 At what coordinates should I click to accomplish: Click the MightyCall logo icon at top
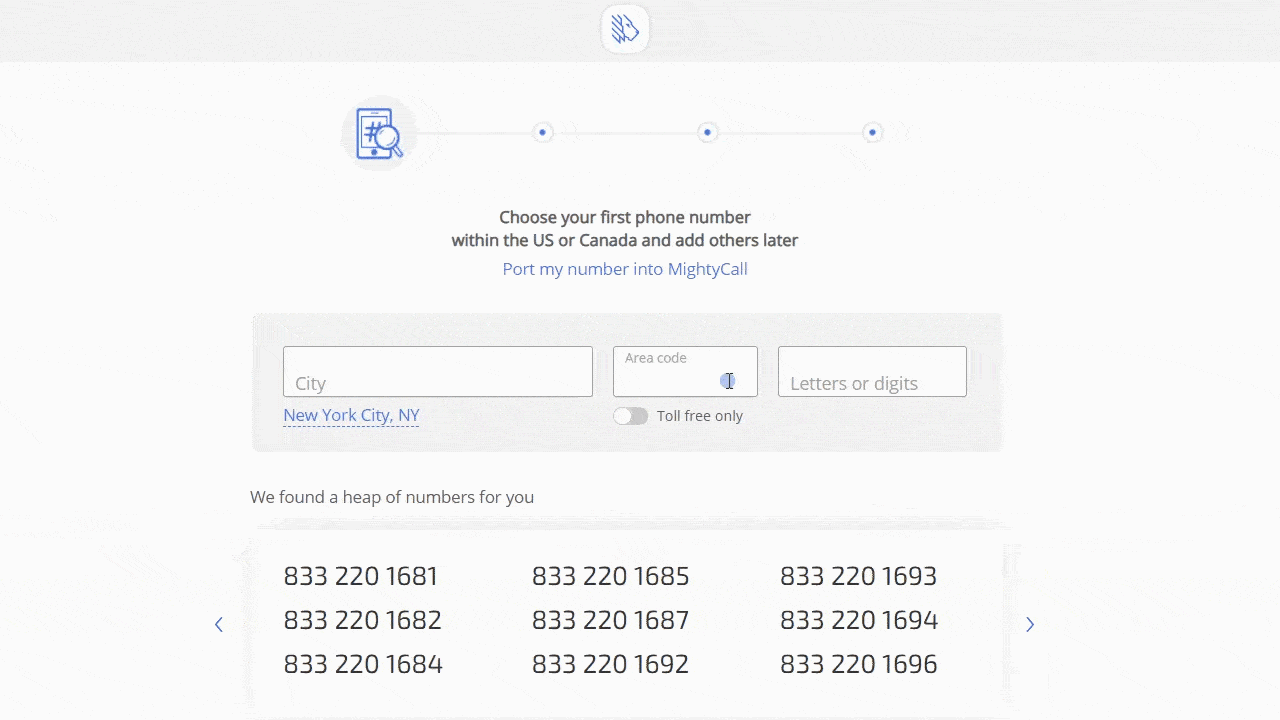[x=625, y=29]
